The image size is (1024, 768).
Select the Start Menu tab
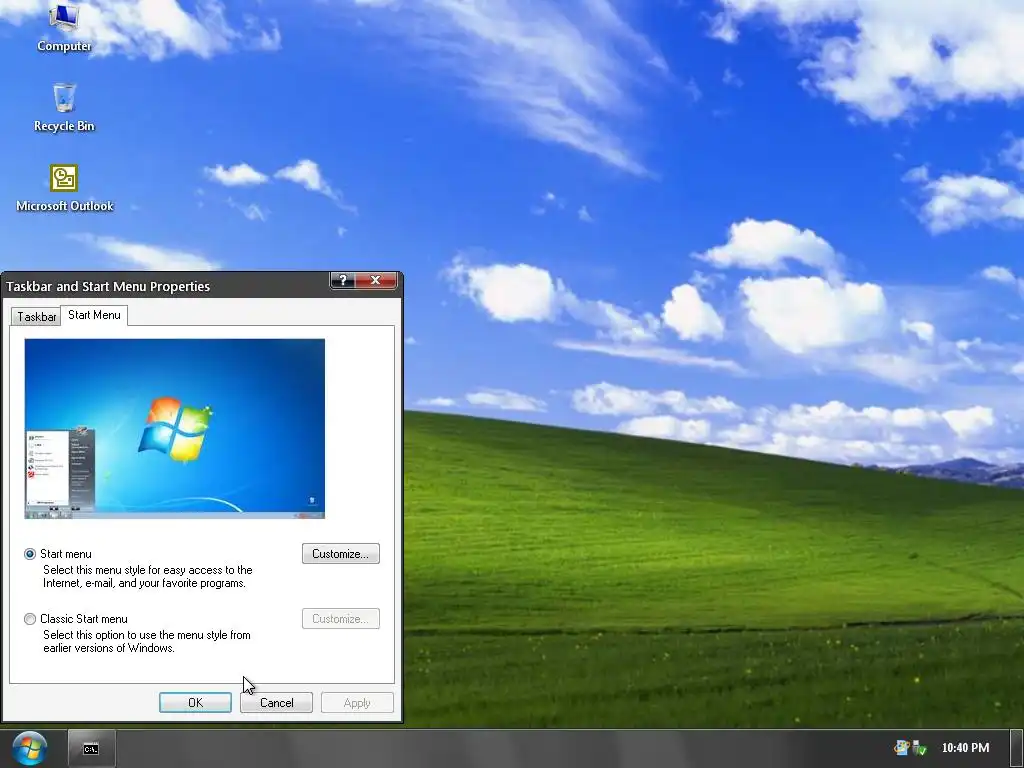[94, 315]
